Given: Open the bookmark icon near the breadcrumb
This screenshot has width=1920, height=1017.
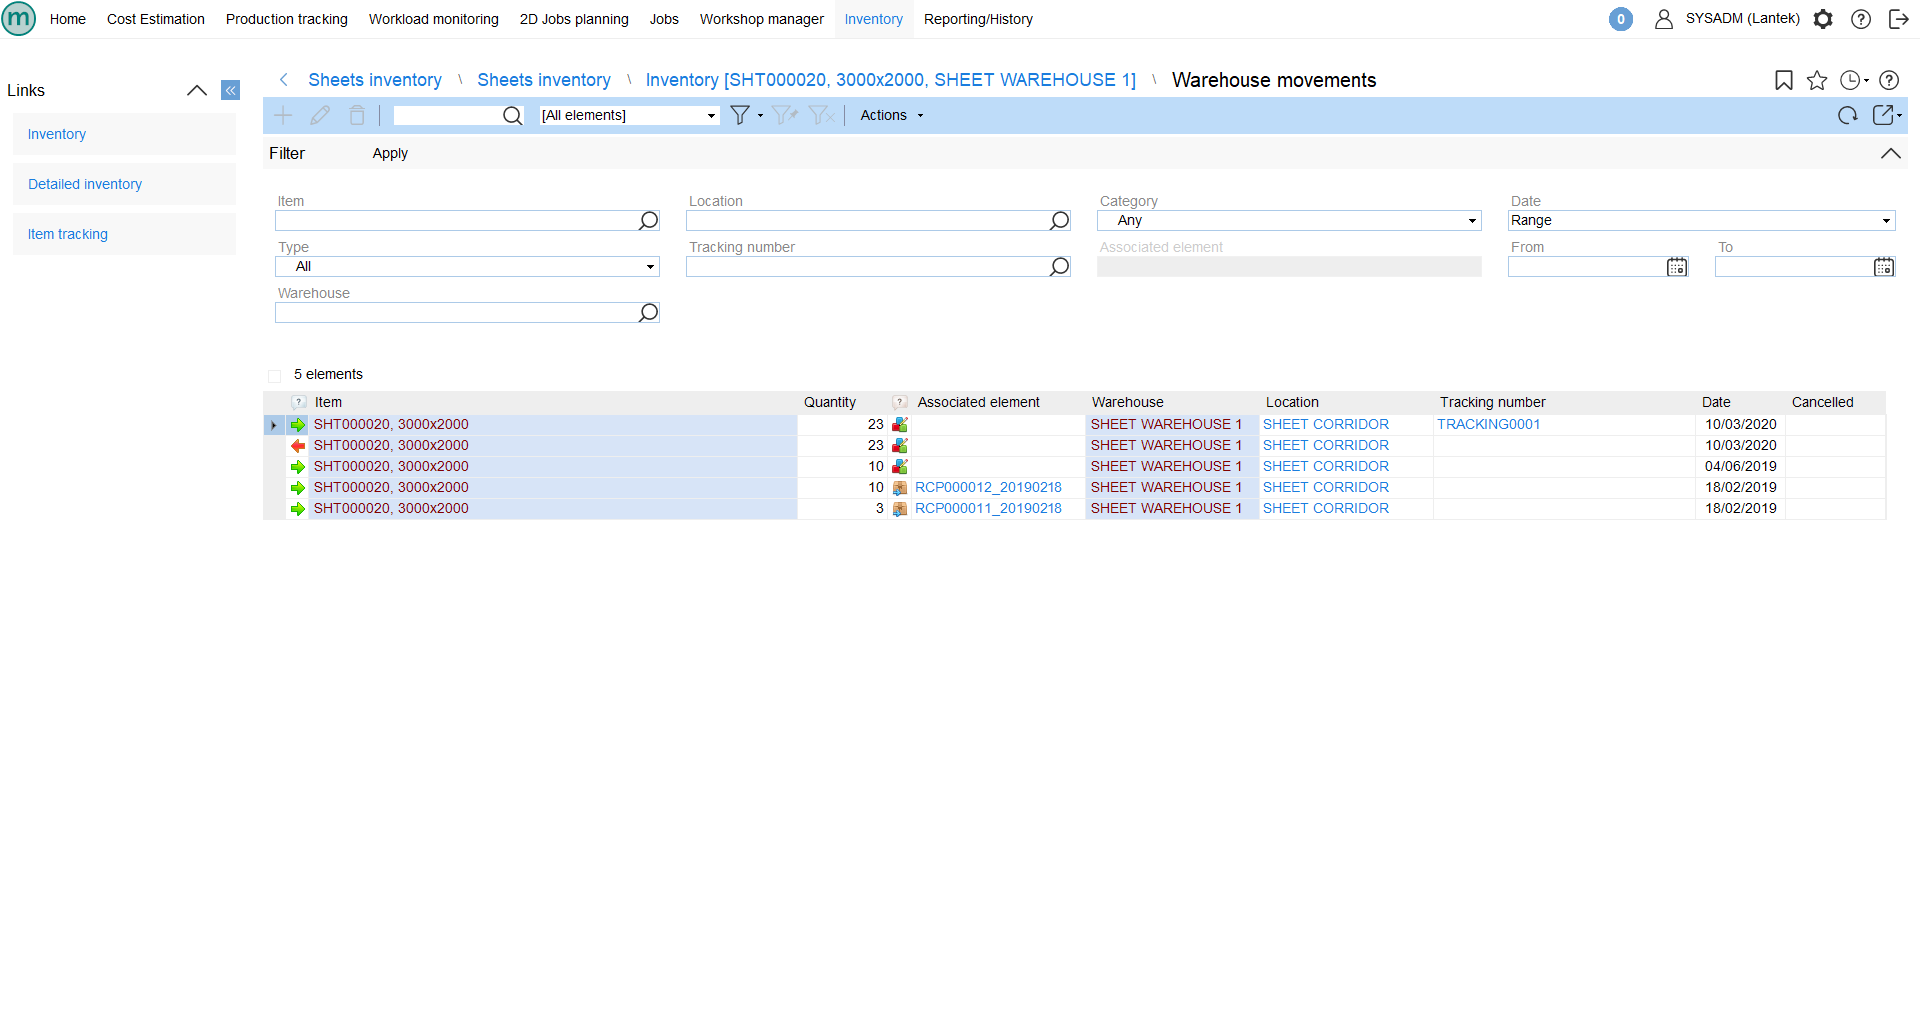Looking at the screenshot, I should pos(1783,81).
